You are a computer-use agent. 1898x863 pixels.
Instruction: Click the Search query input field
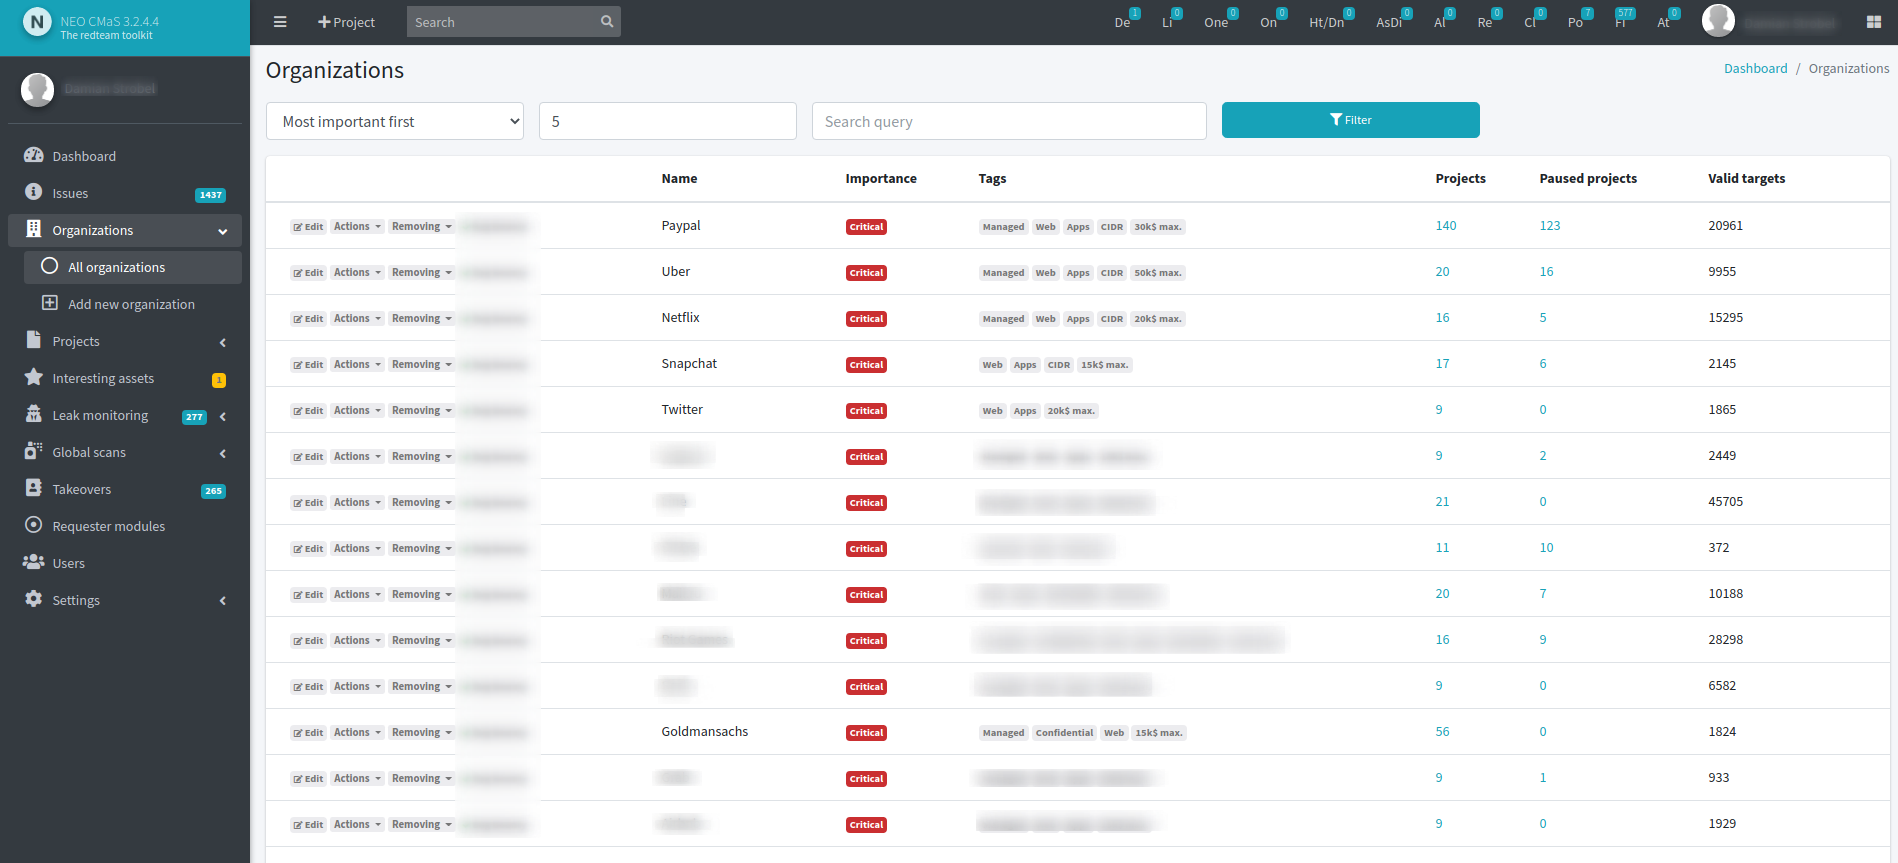[x=1009, y=121]
